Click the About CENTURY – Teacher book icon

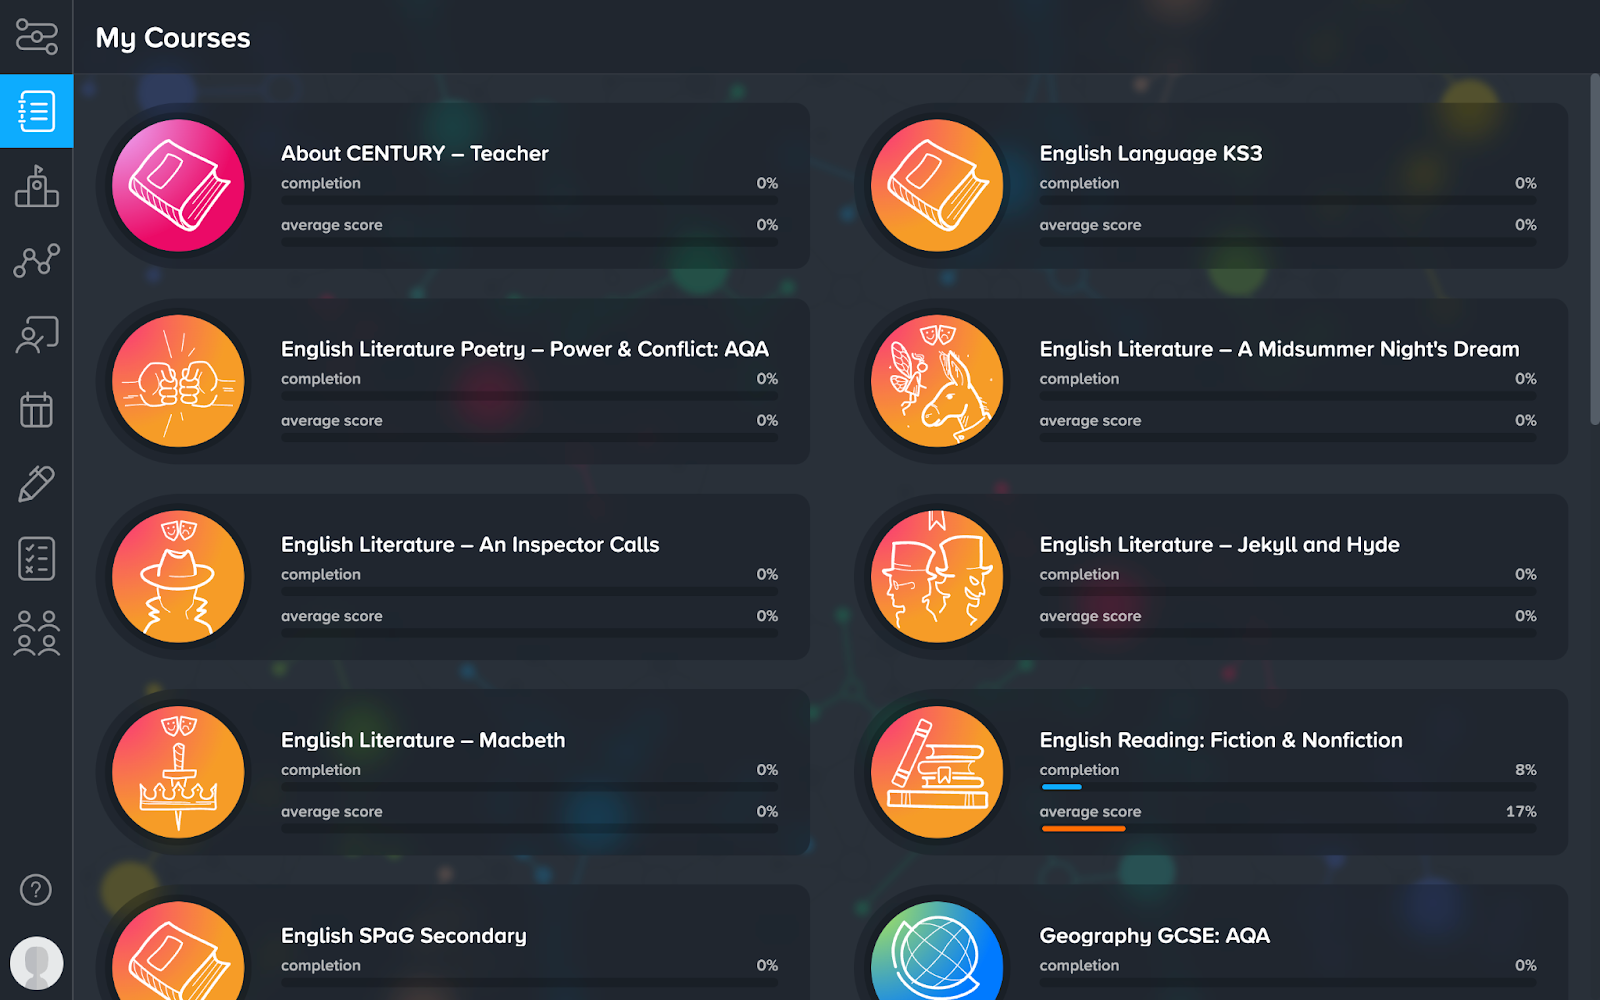178,185
